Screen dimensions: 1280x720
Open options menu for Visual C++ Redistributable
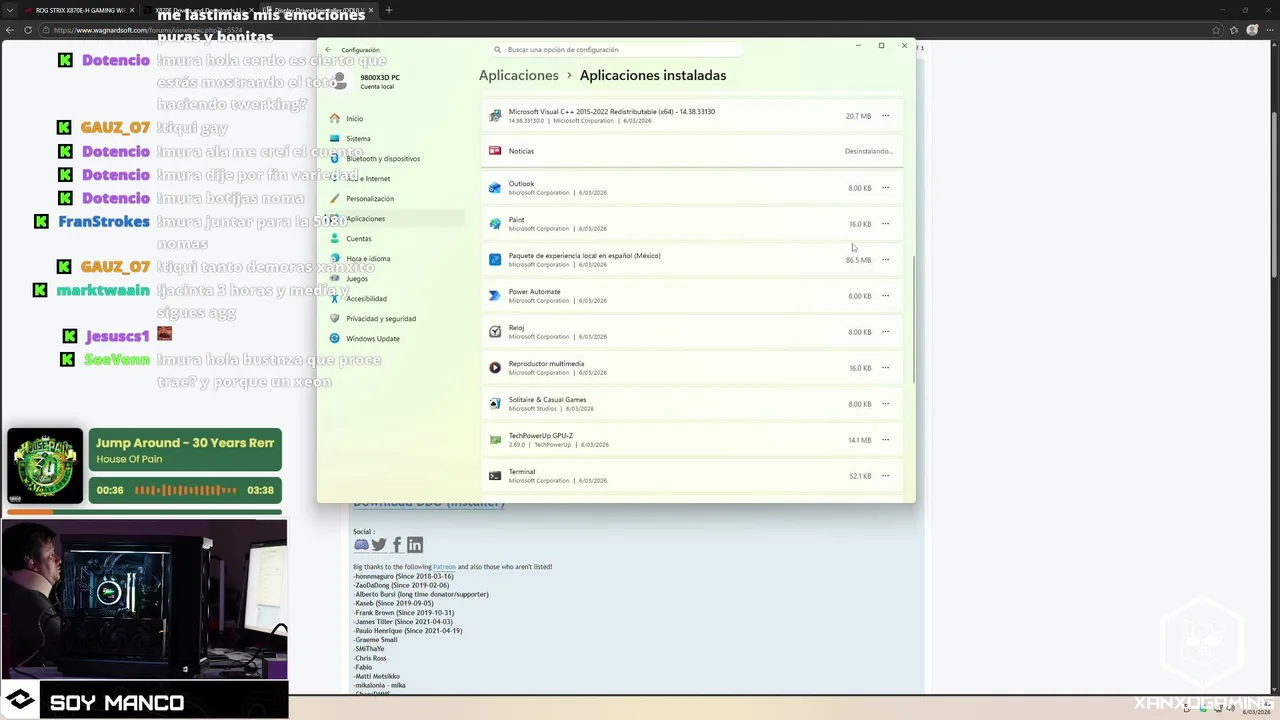[885, 116]
